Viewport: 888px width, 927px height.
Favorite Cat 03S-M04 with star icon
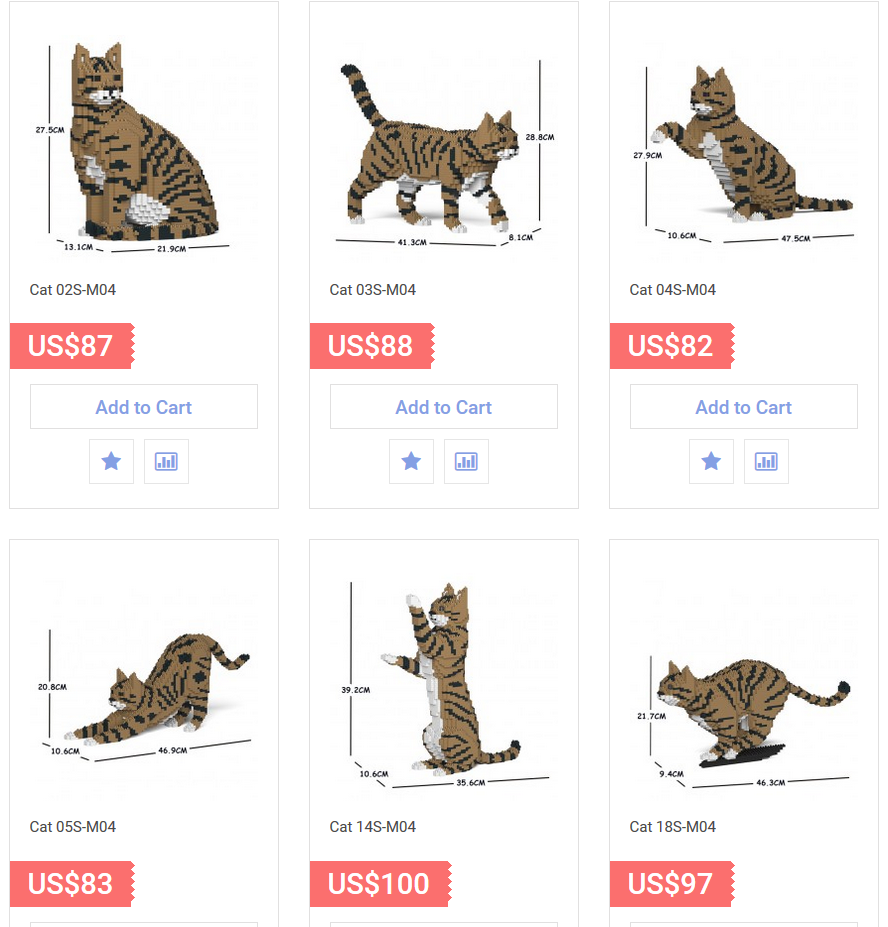pyautogui.click(x=411, y=461)
